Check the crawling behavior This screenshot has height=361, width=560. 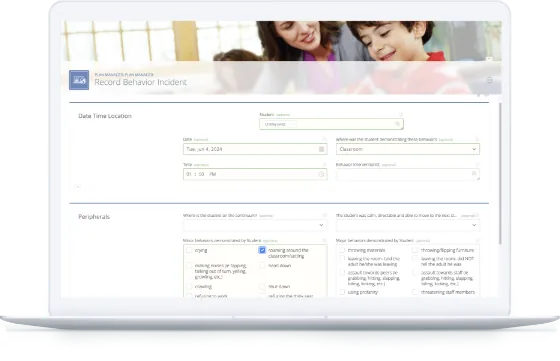[189, 286]
